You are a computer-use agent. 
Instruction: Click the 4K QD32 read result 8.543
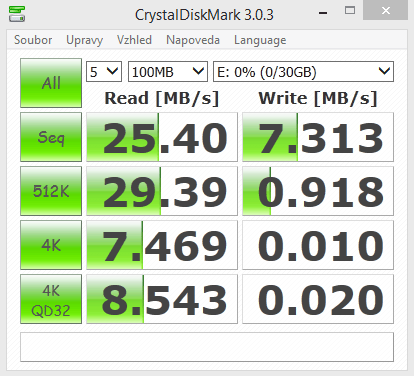[162, 299]
